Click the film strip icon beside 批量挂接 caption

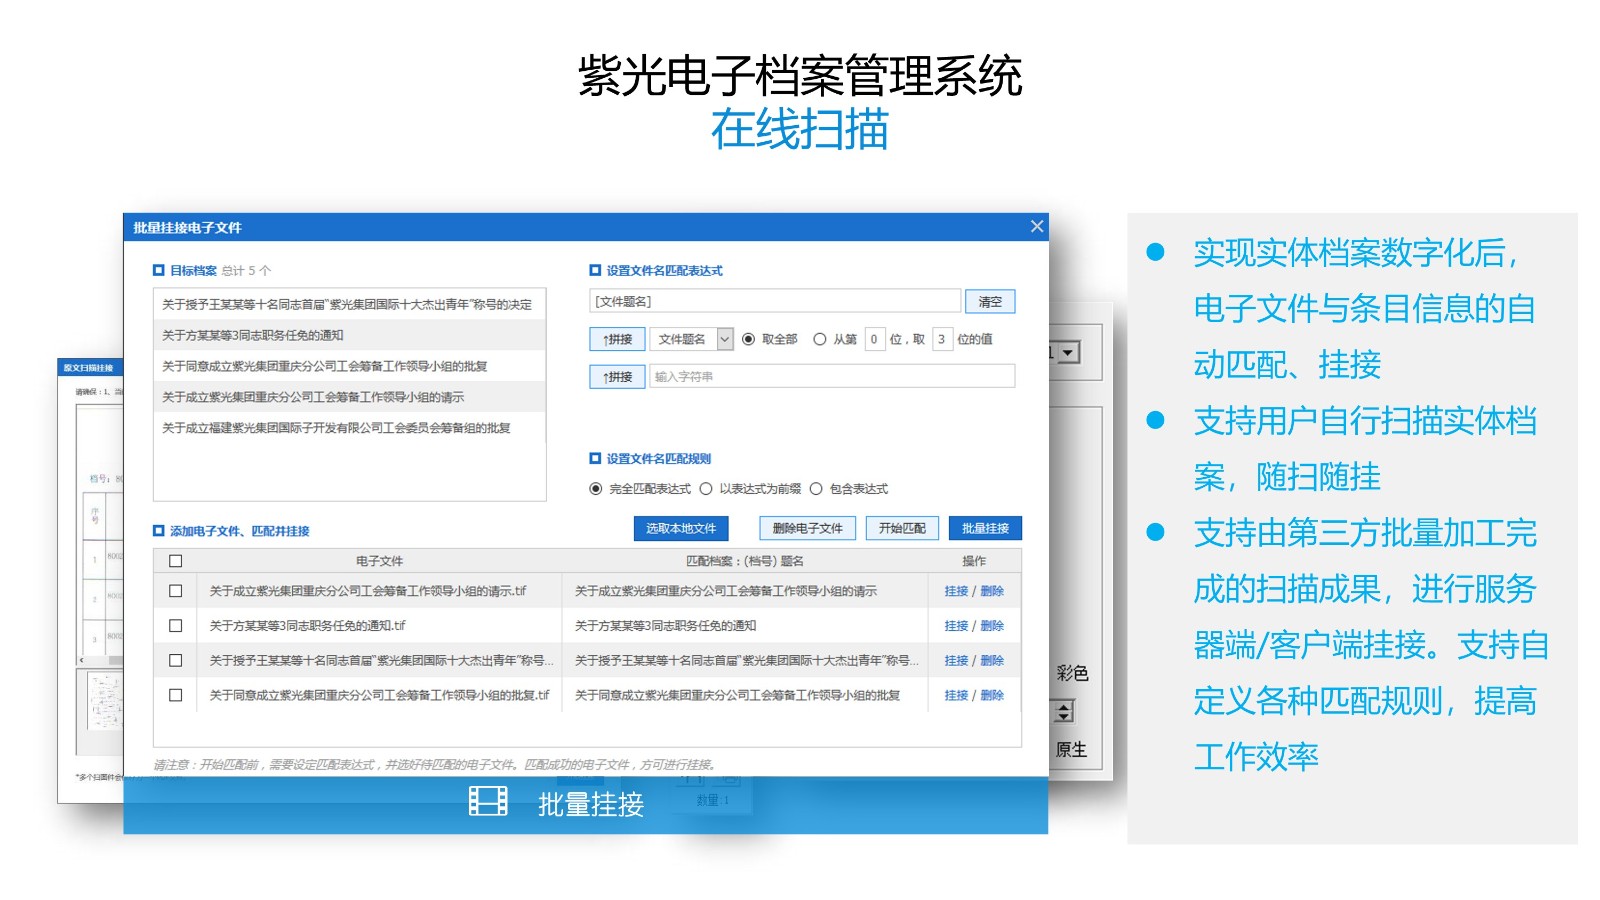click(488, 802)
